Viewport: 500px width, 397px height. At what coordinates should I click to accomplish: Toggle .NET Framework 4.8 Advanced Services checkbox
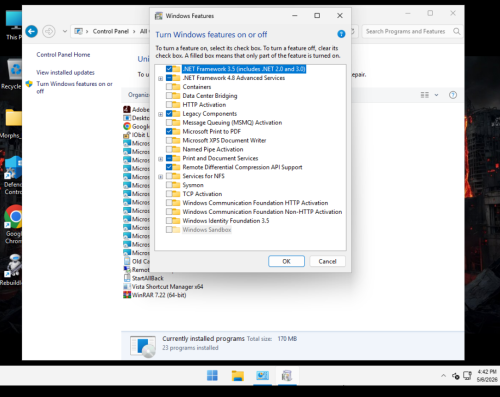pyautogui.click(x=169, y=78)
